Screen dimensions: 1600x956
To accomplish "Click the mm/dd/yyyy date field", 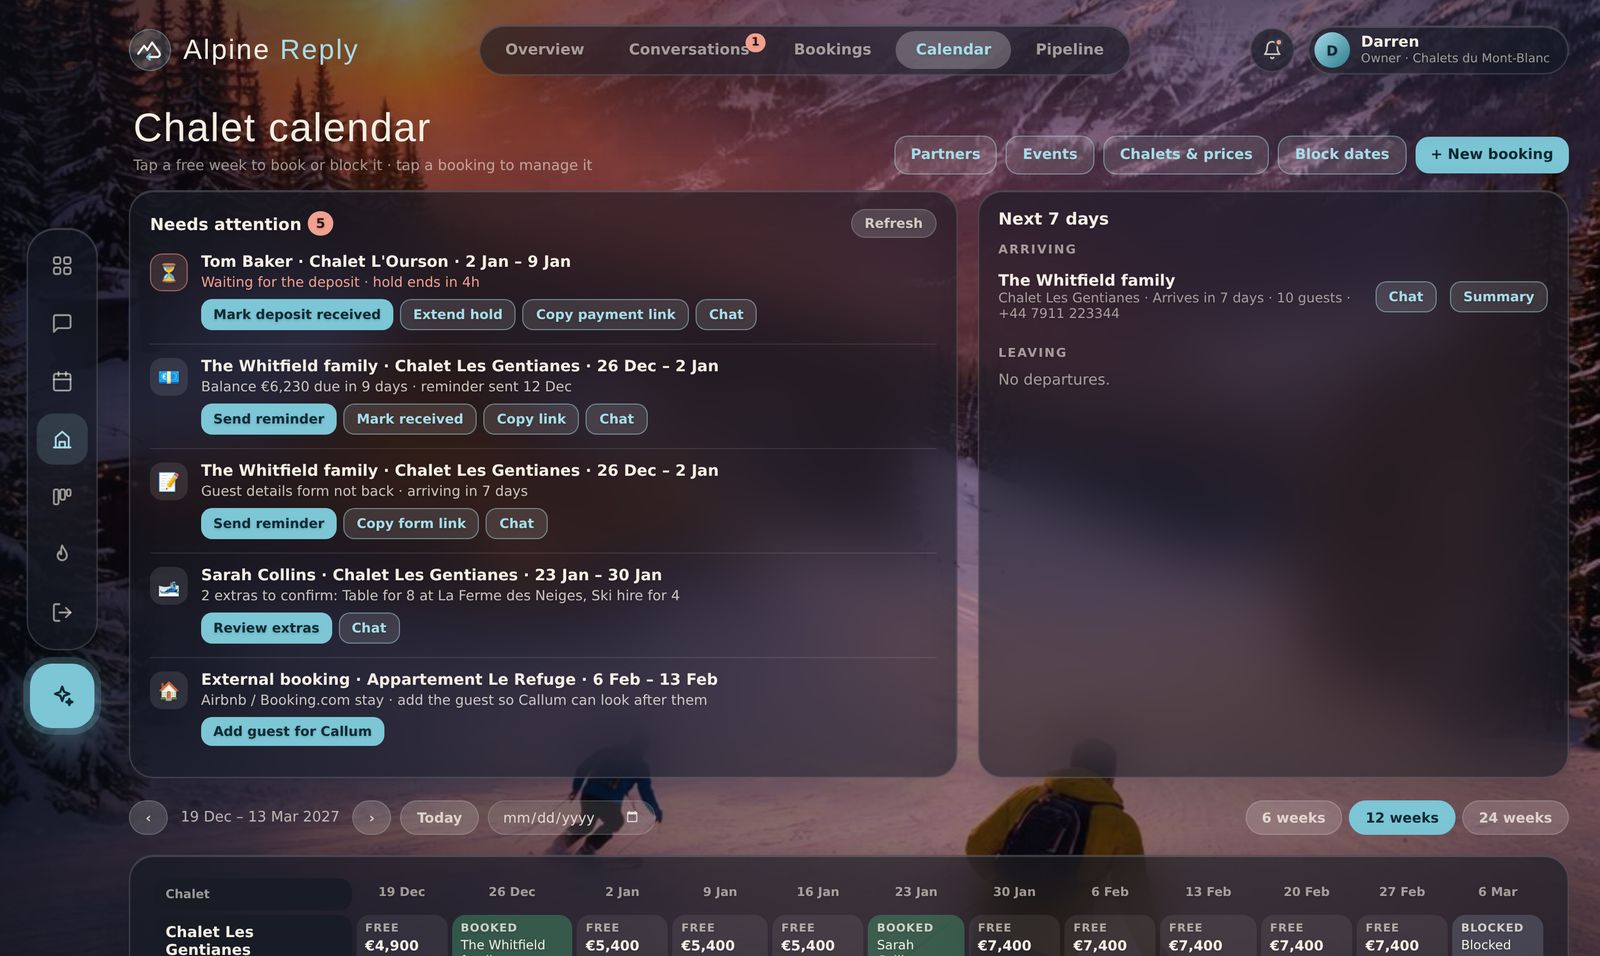I will click(x=571, y=818).
